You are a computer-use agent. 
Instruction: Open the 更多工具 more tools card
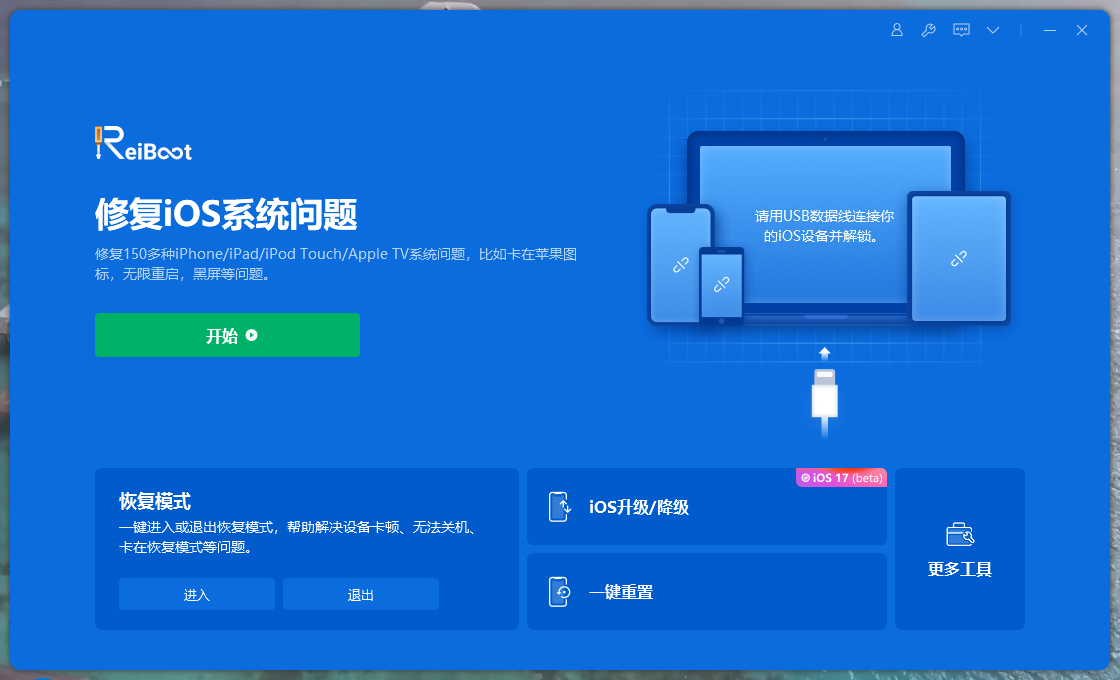(959, 549)
